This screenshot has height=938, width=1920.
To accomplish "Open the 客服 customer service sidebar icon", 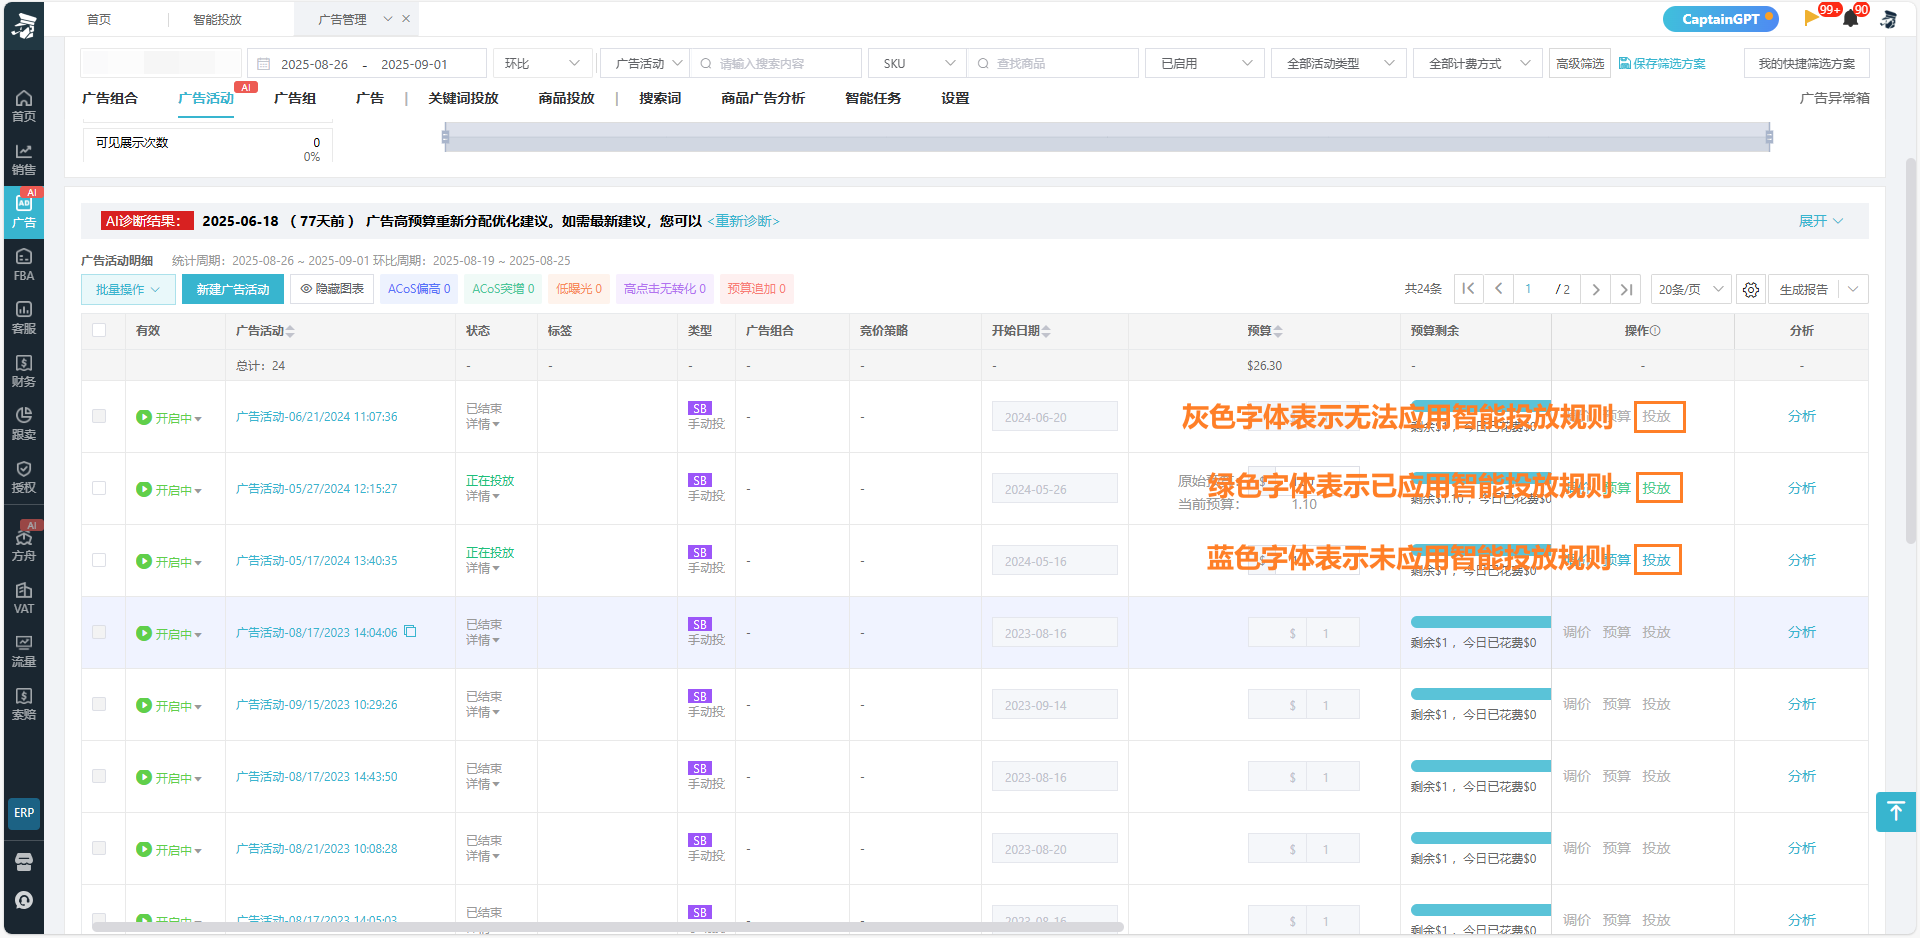I will tap(24, 317).
